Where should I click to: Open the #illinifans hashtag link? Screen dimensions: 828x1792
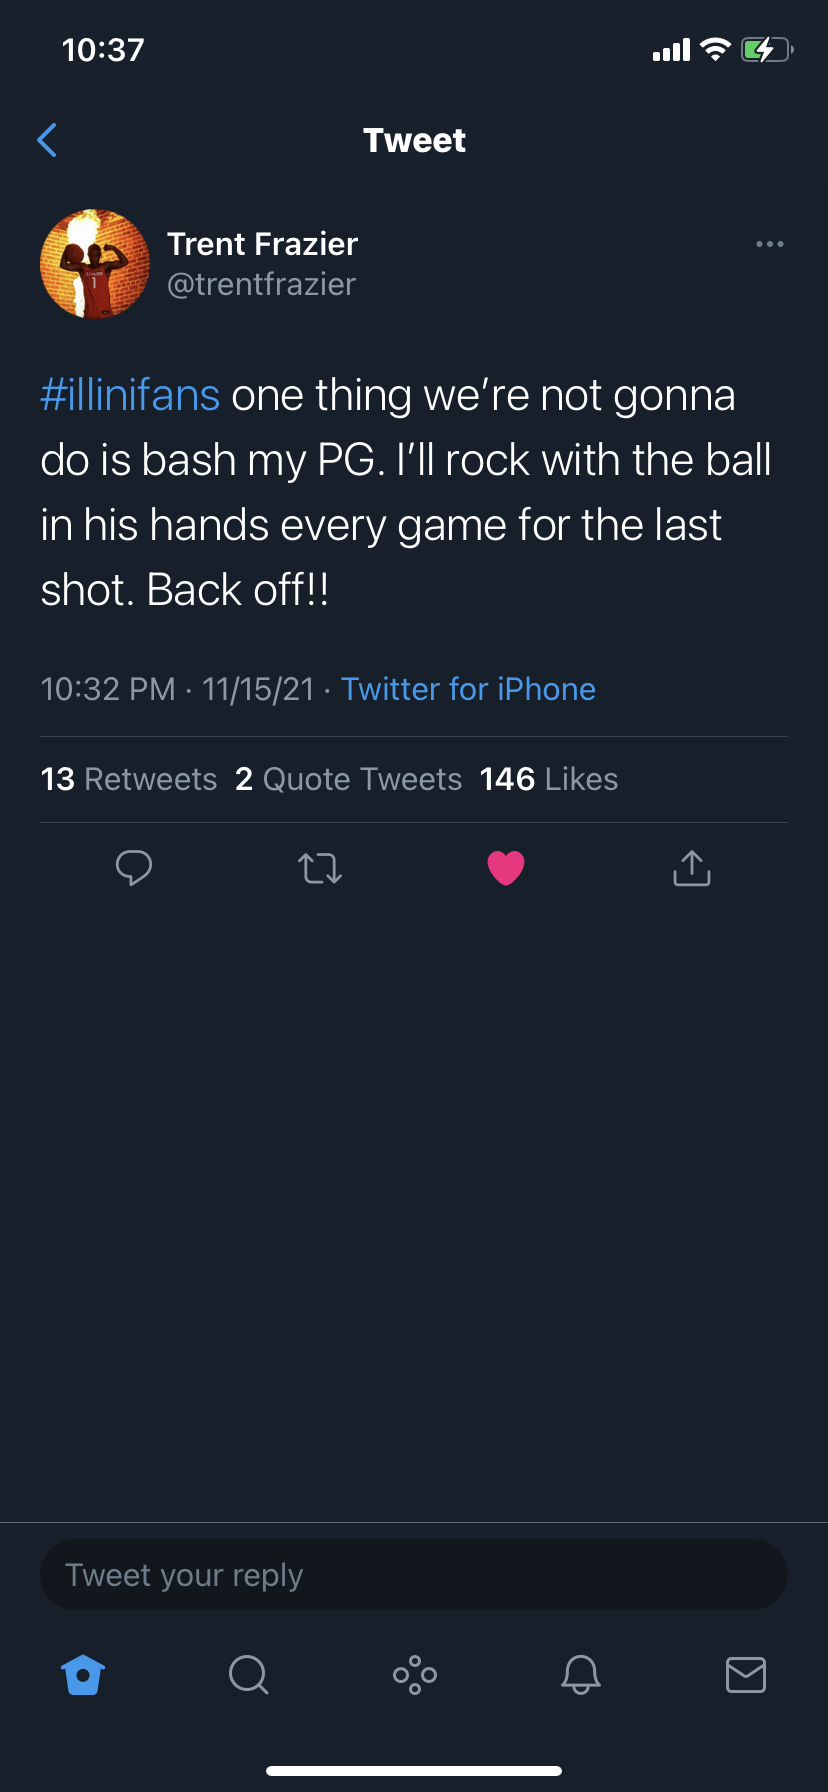pyautogui.click(x=130, y=396)
